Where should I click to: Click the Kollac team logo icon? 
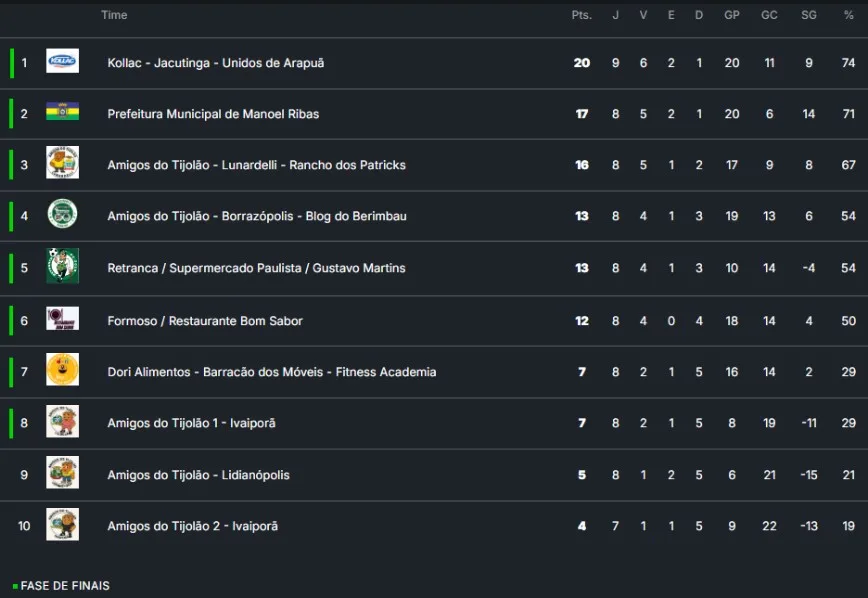(62, 62)
